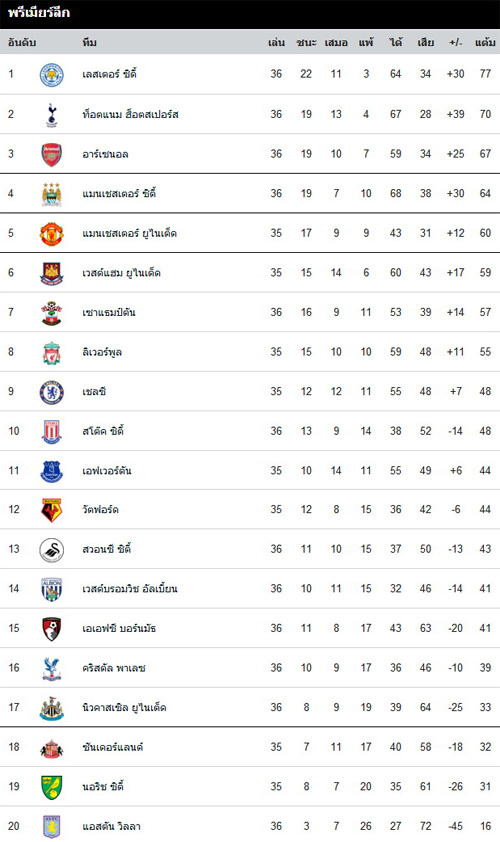Click the Aston Villa crest in row 20
The height and width of the screenshot is (842, 500).
point(52,826)
